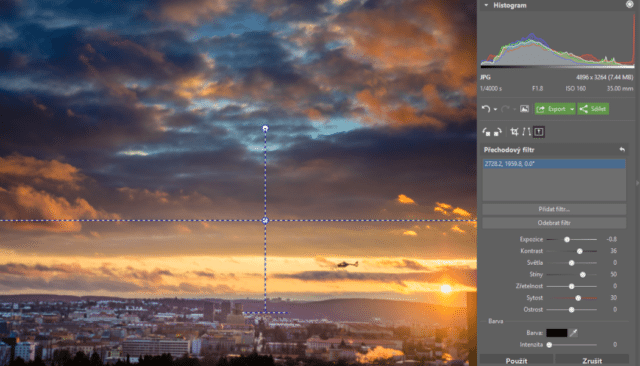Click Odebrat filtr button
Screen dimensions: 640x366
click(554, 223)
